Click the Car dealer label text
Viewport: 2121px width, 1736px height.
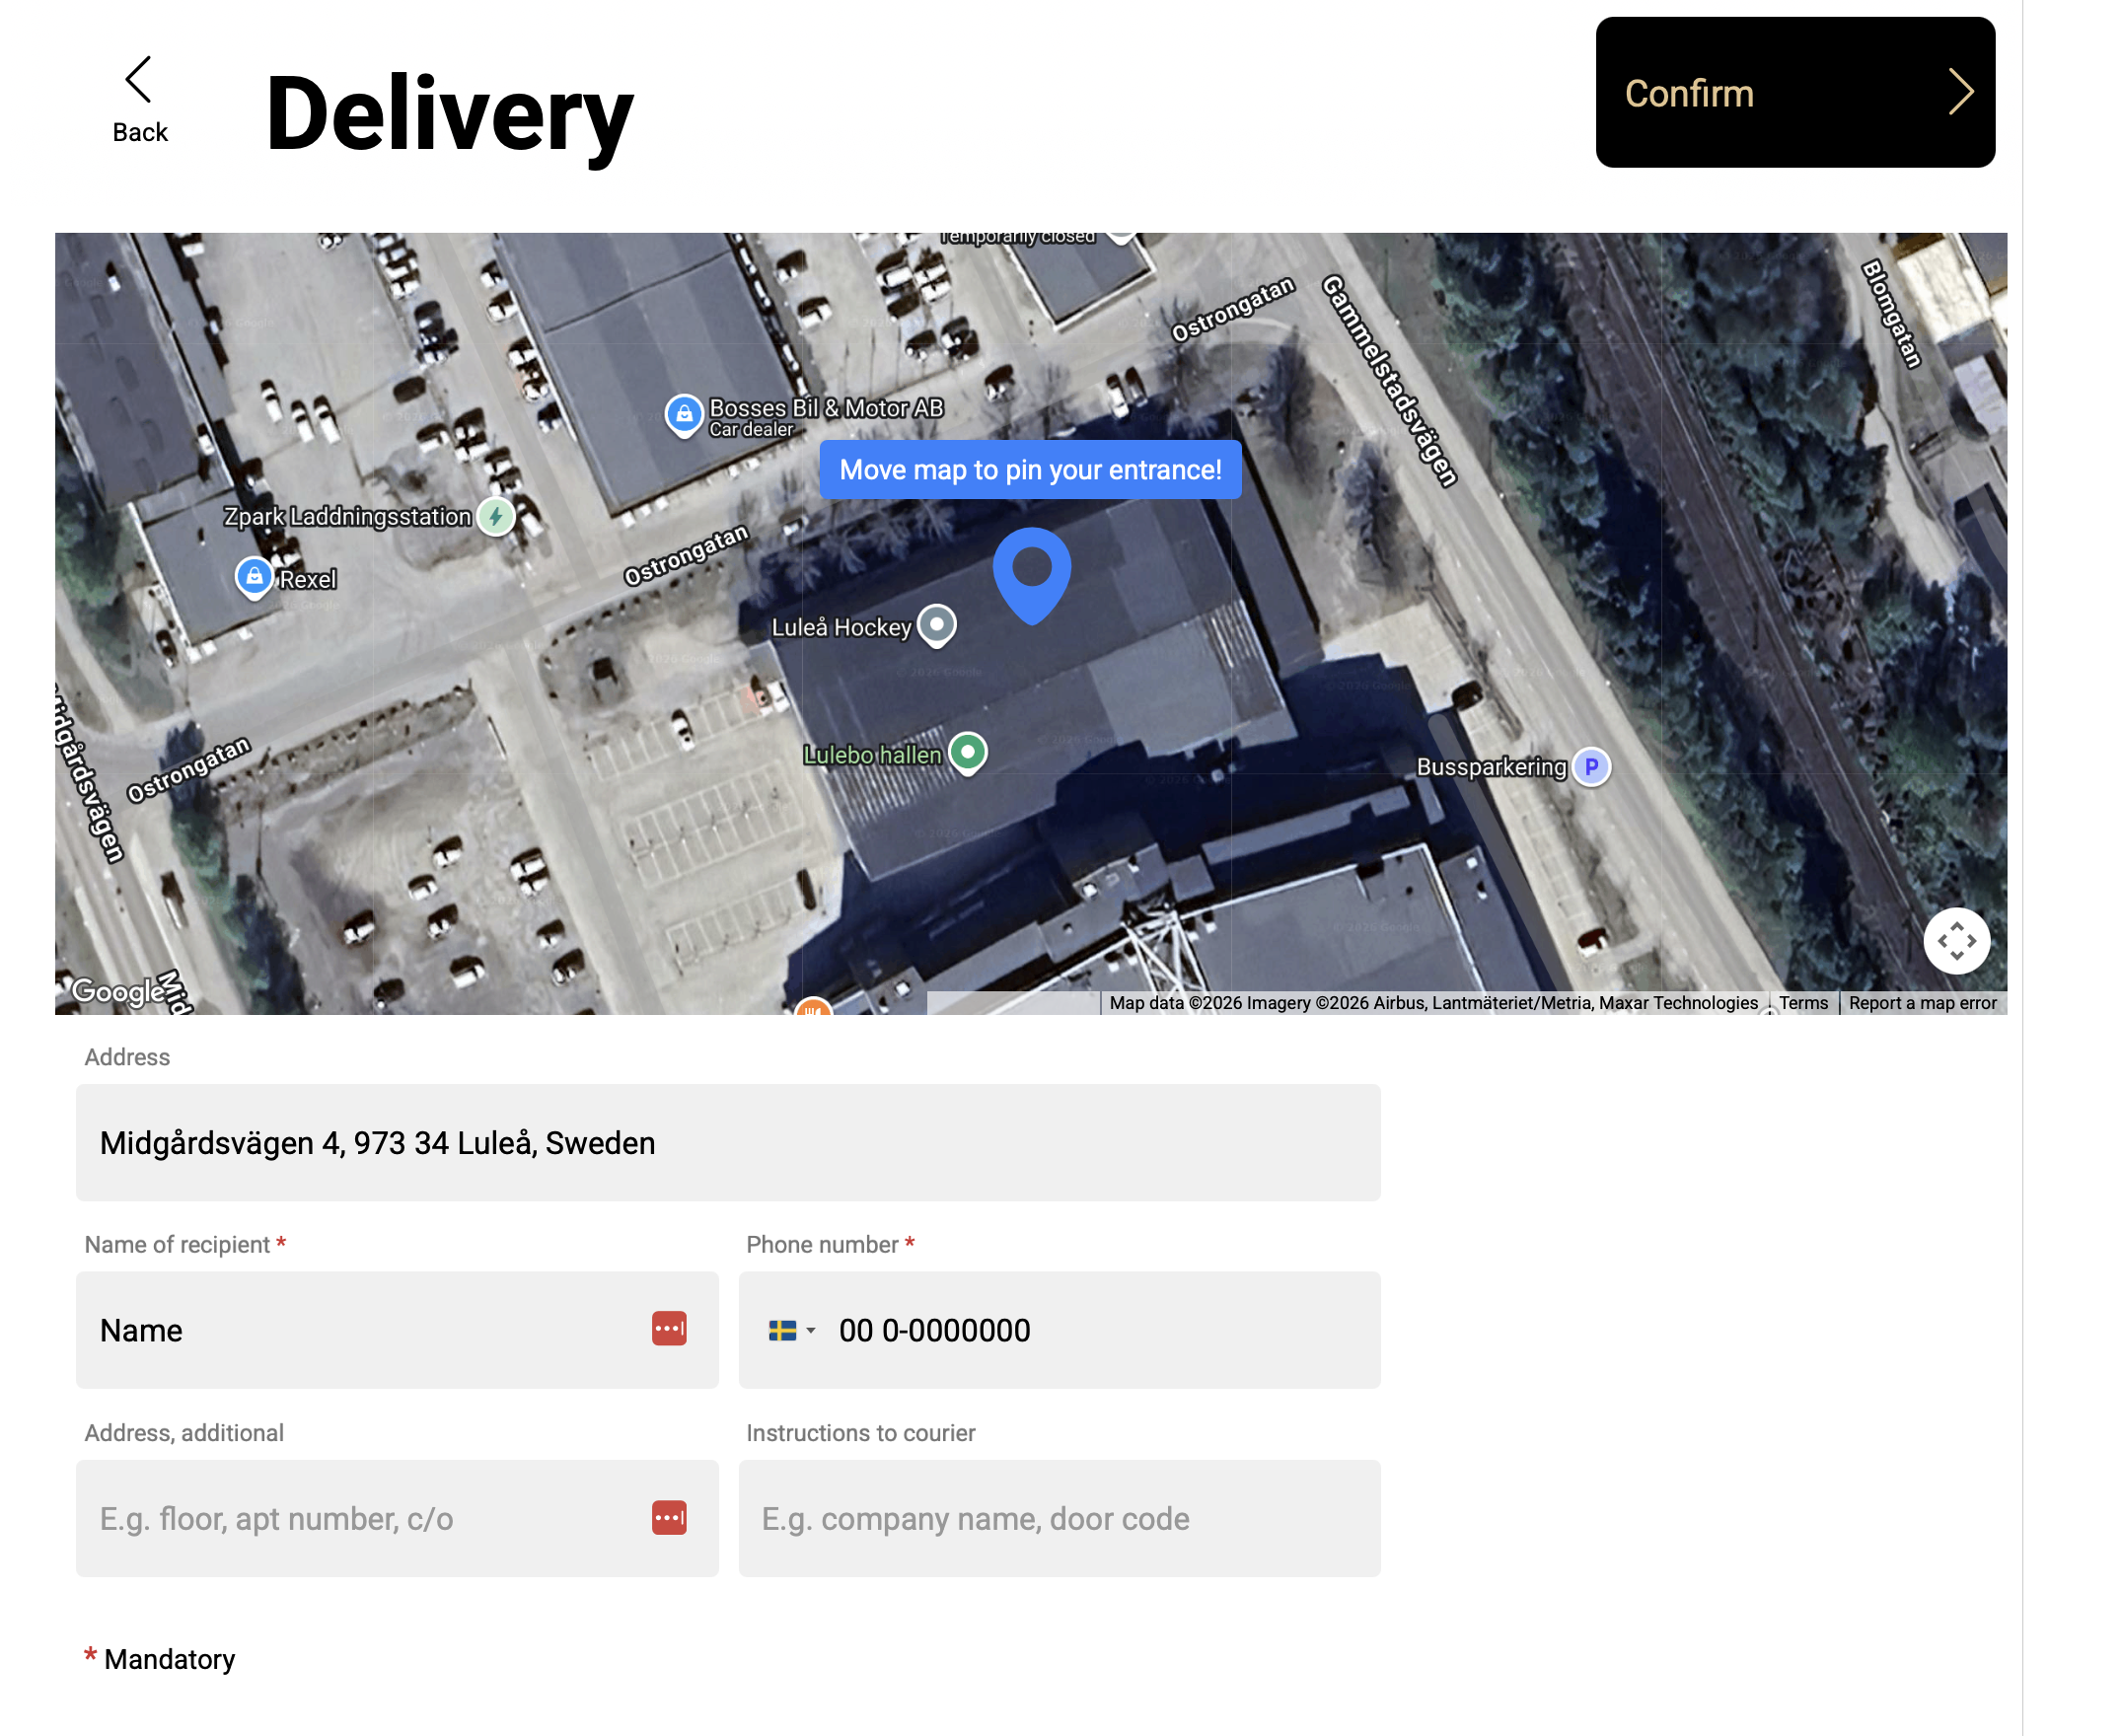coord(750,429)
